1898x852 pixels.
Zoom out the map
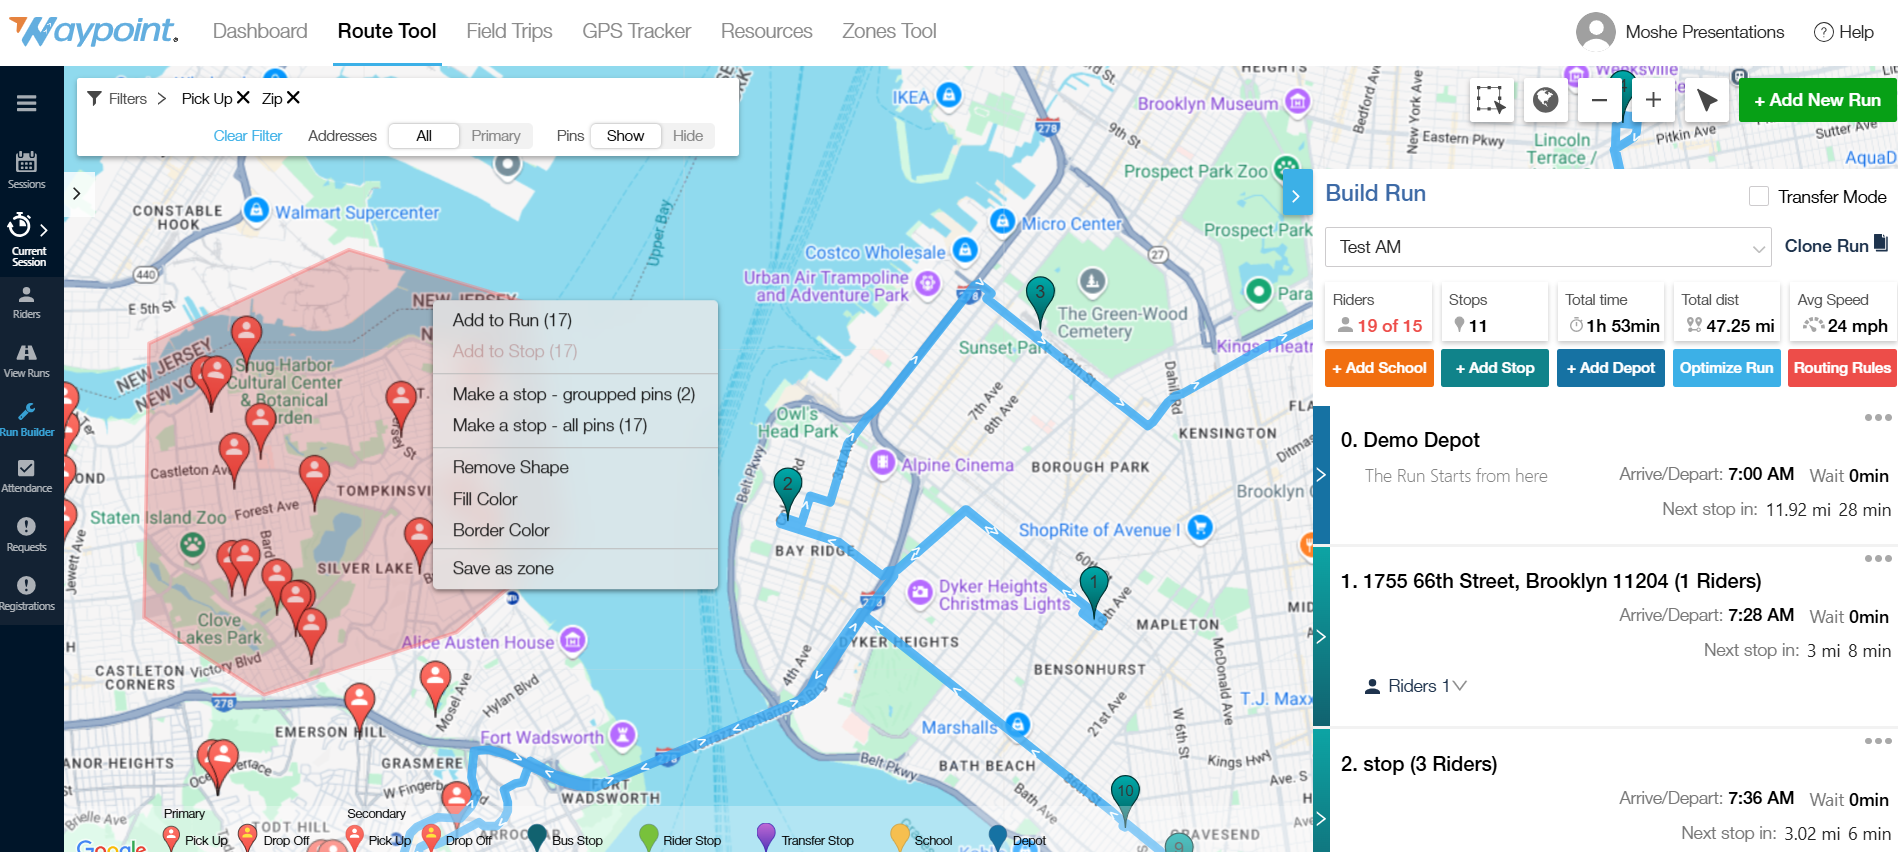click(x=1599, y=100)
